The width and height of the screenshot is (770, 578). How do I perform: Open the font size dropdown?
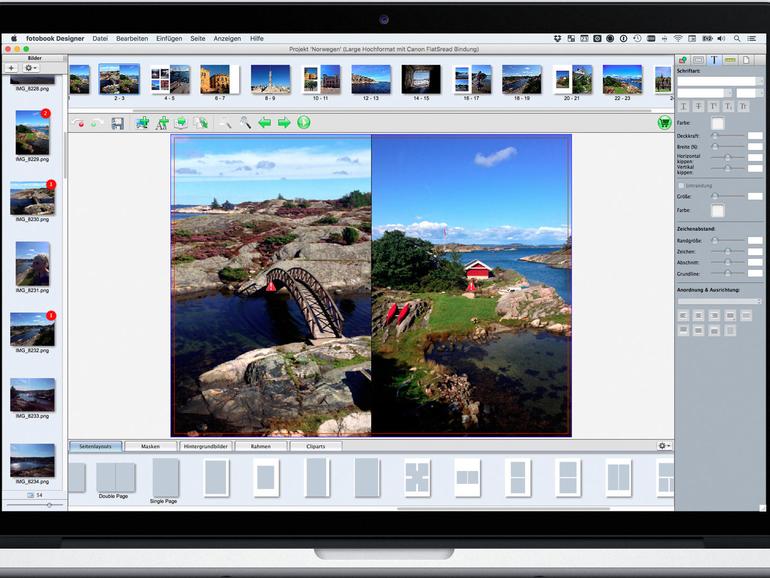[x=749, y=93]
